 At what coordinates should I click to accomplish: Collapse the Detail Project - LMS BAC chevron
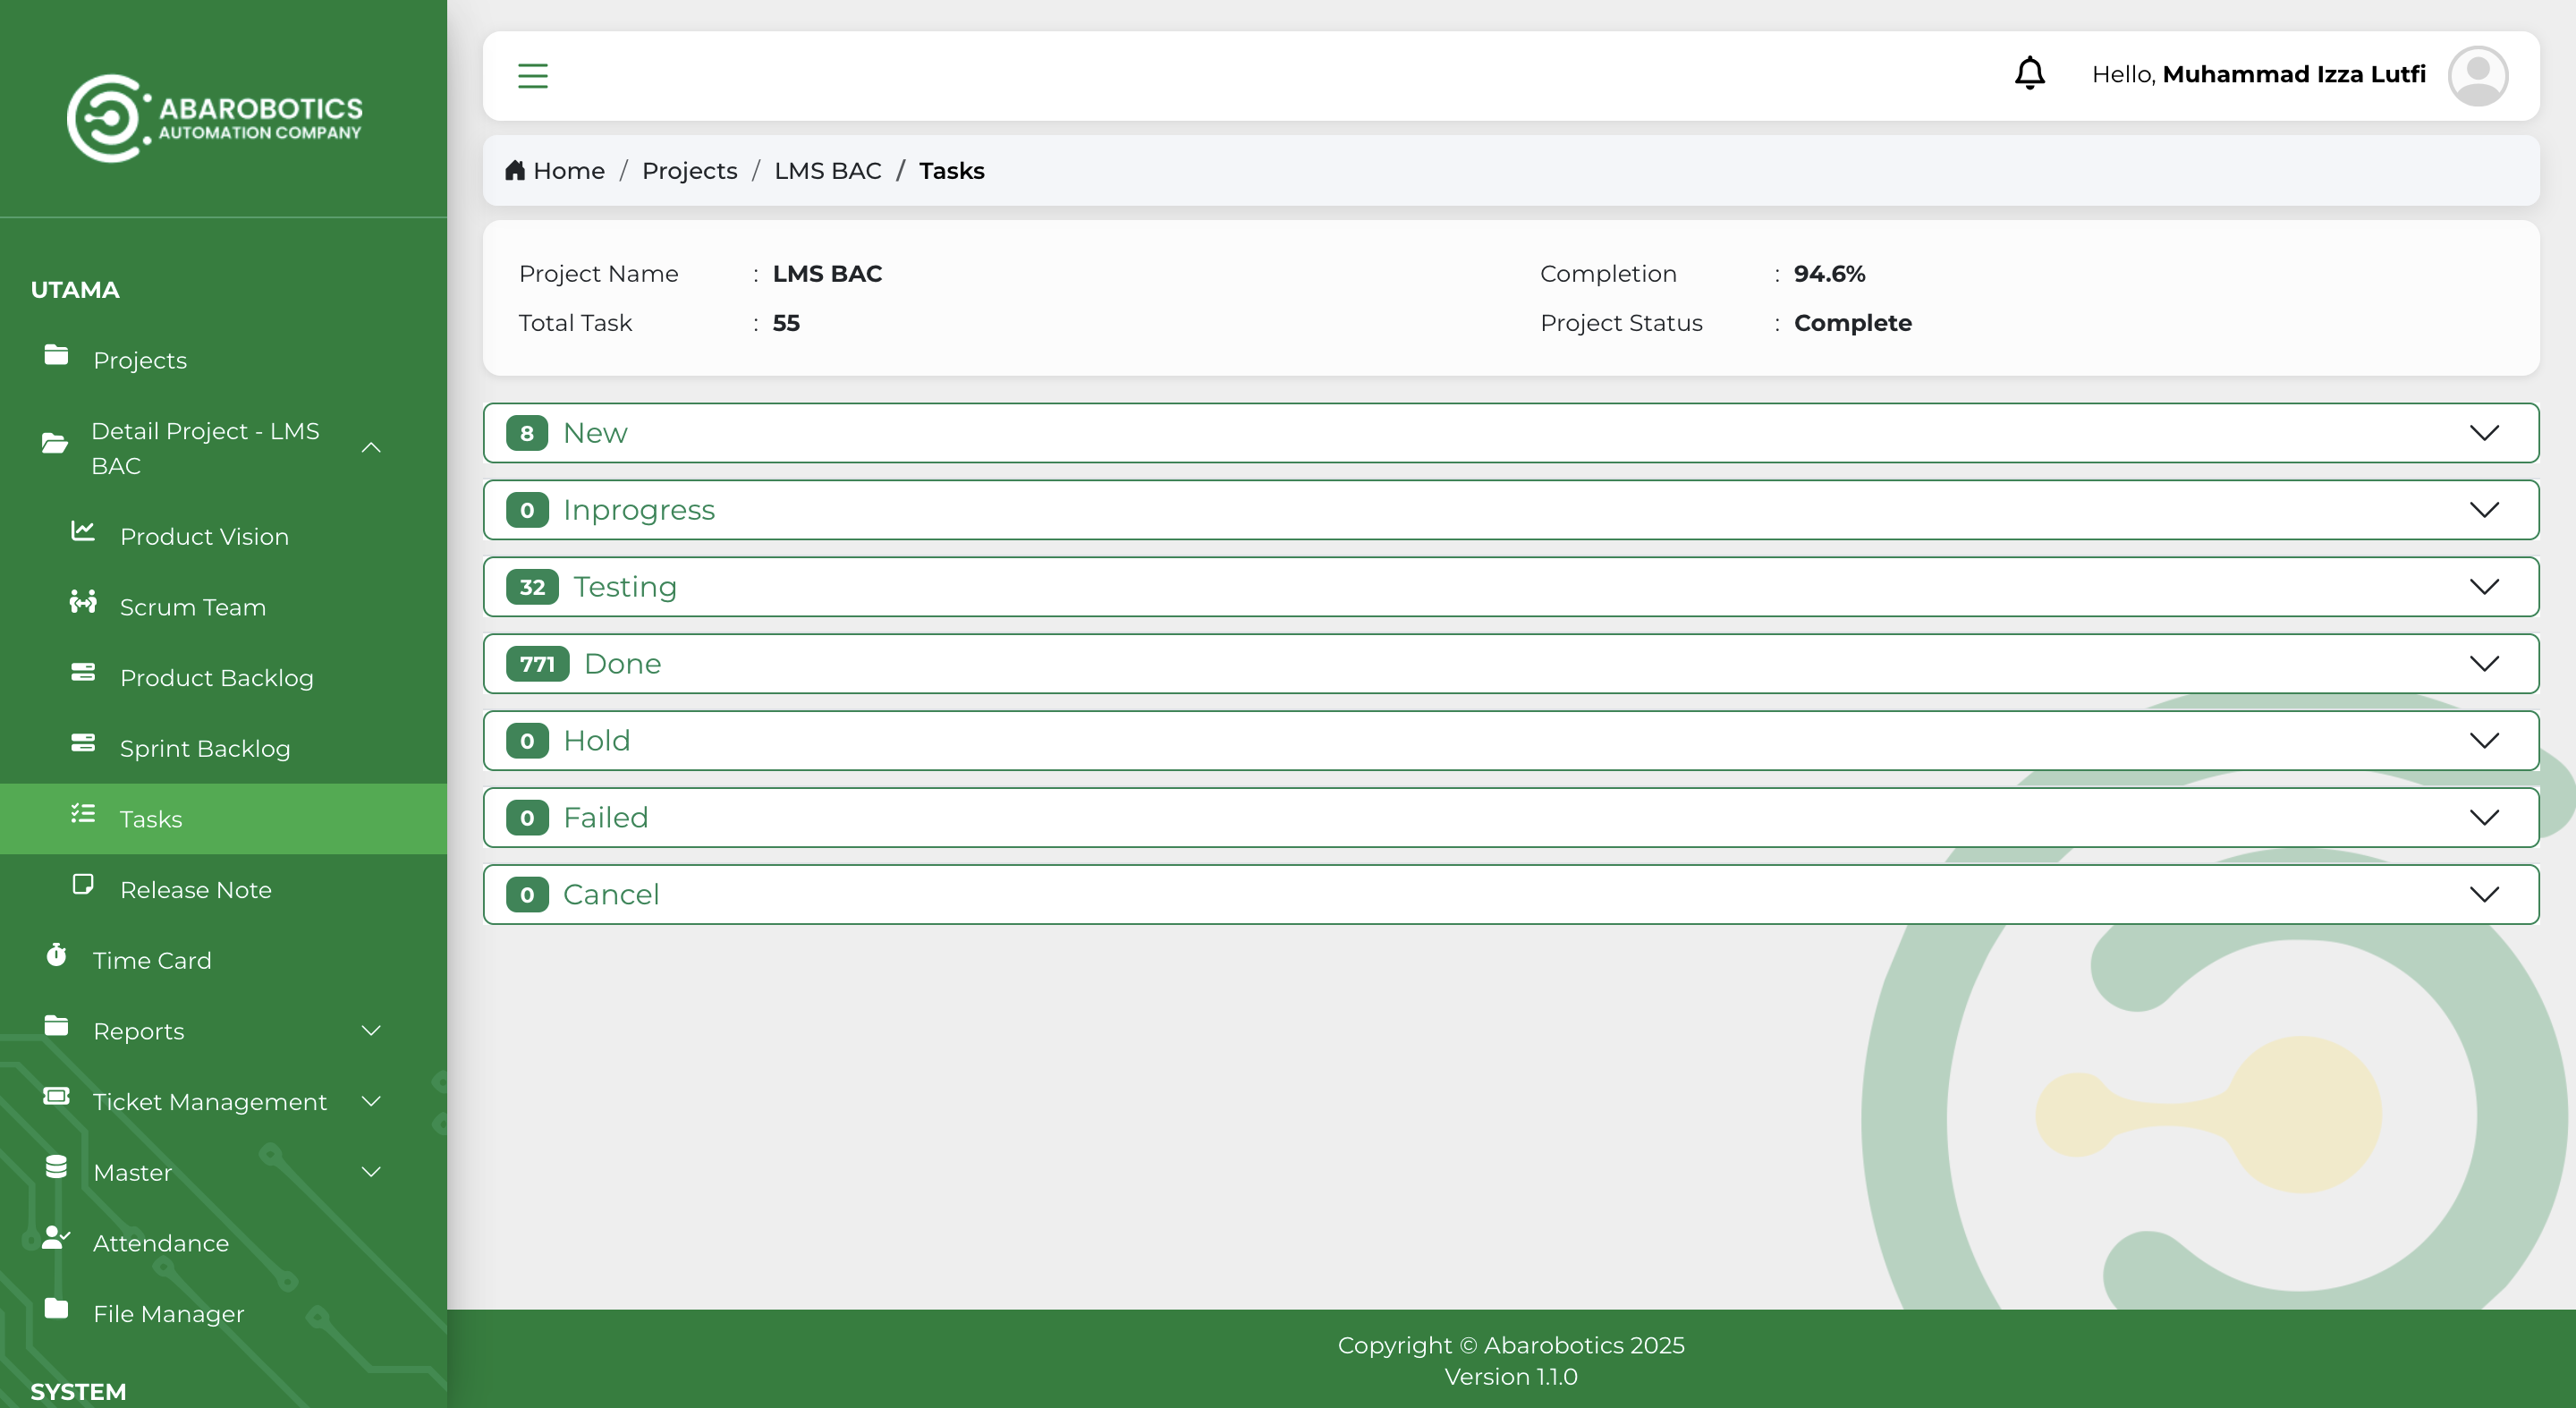[x=371, y=448]
